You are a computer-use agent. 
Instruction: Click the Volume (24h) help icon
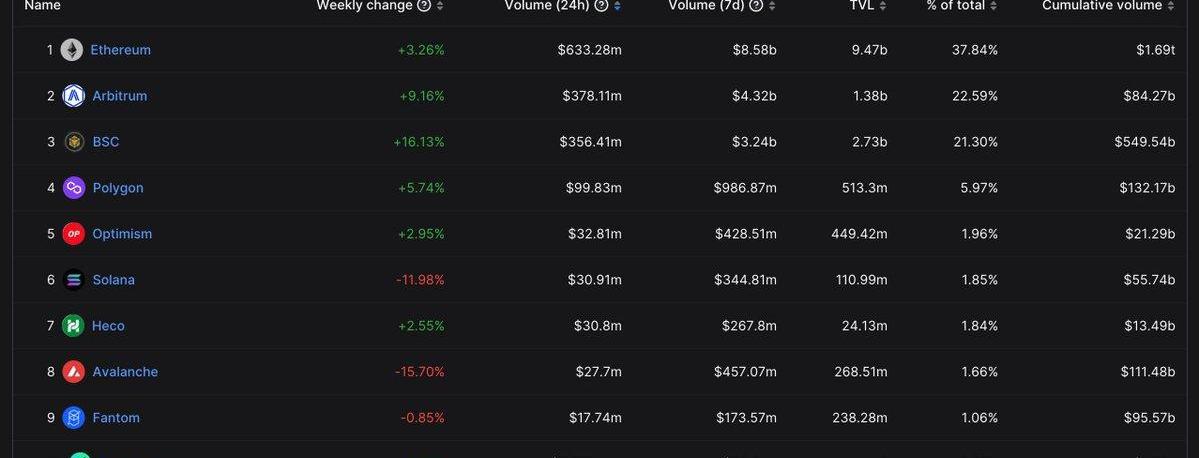pyautogui.click(x=601, y=6)
